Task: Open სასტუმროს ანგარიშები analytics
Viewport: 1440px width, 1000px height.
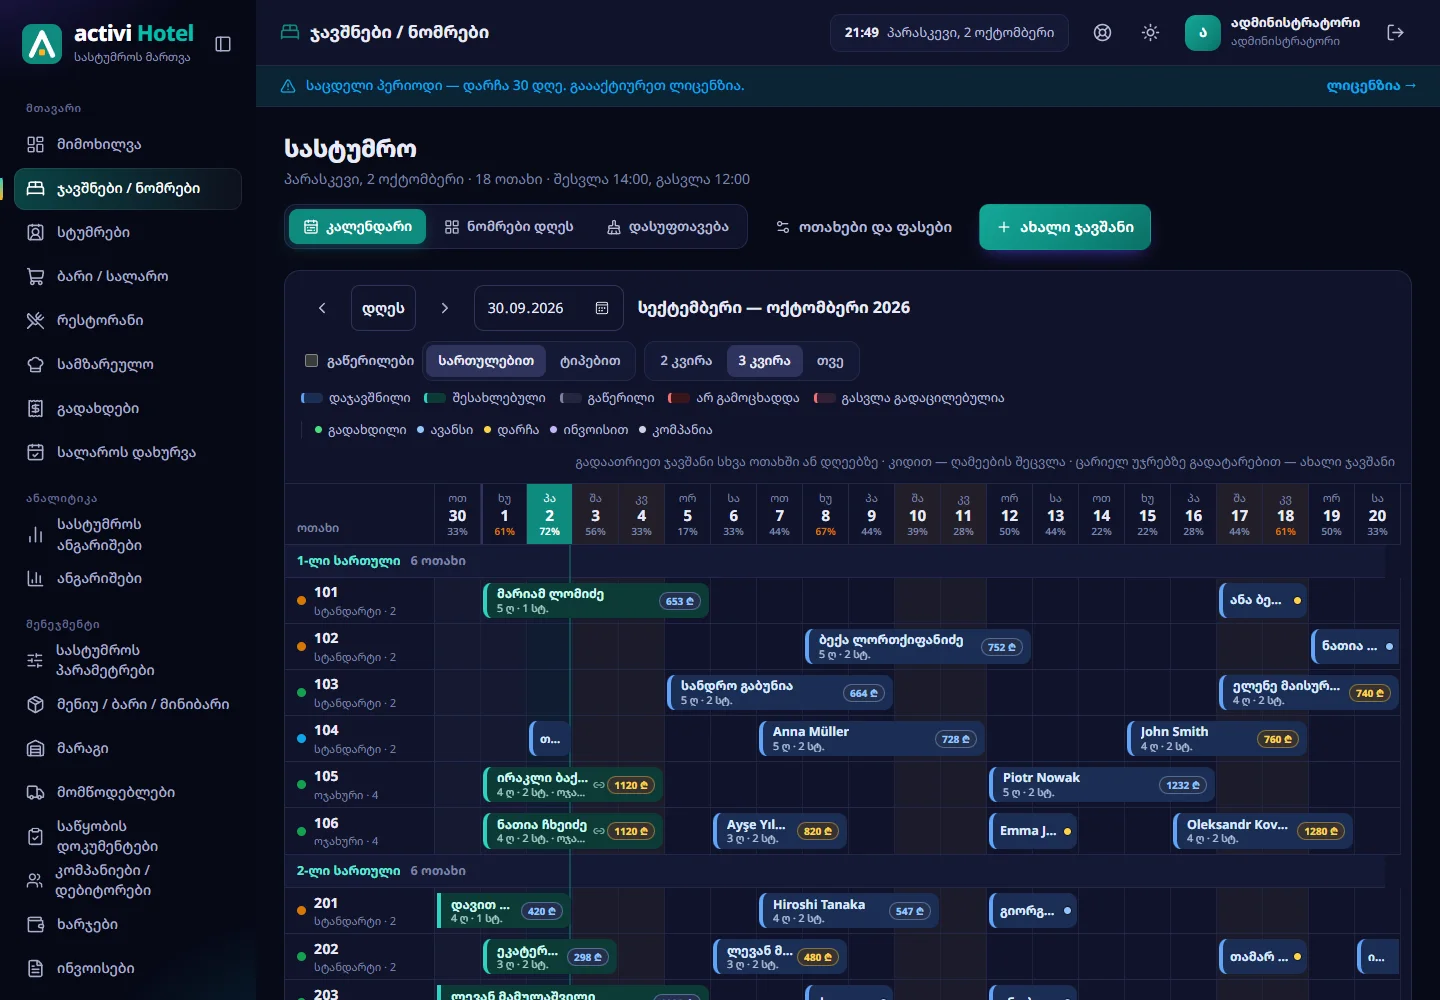Action: 128,535
